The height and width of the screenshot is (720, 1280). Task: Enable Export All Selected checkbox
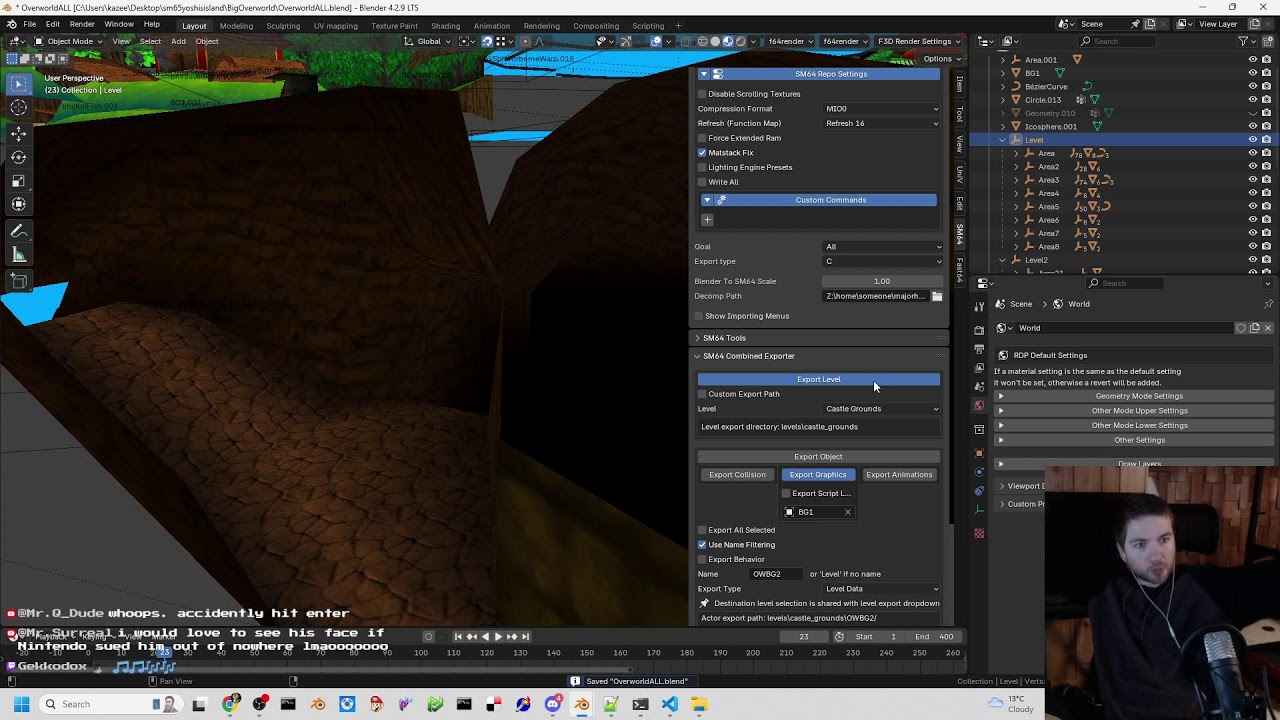[x=702, y=530]
